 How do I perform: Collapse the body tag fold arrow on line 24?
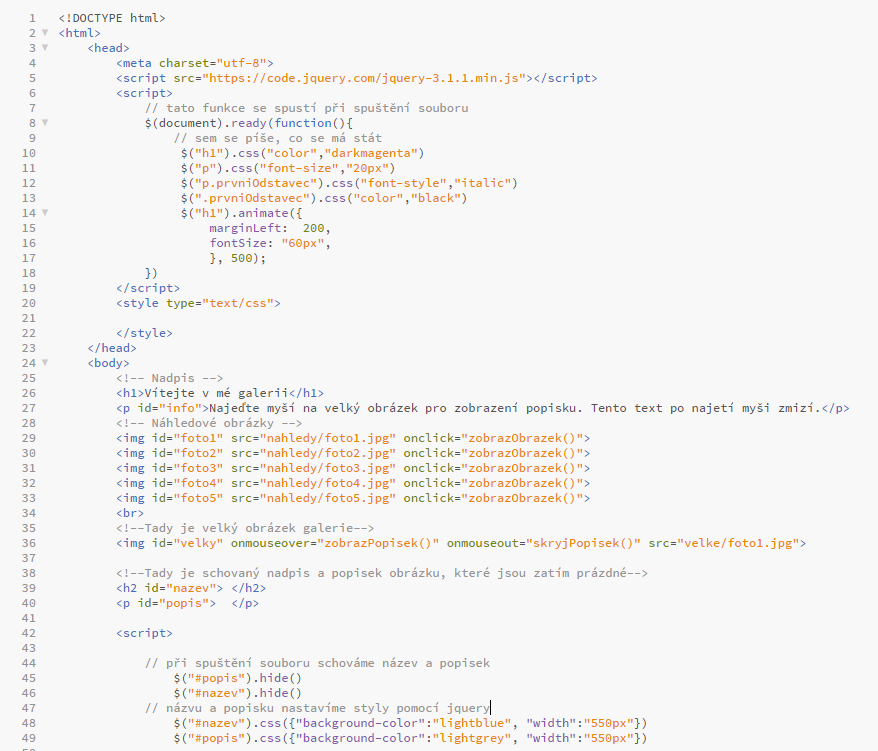pos(45,363)
